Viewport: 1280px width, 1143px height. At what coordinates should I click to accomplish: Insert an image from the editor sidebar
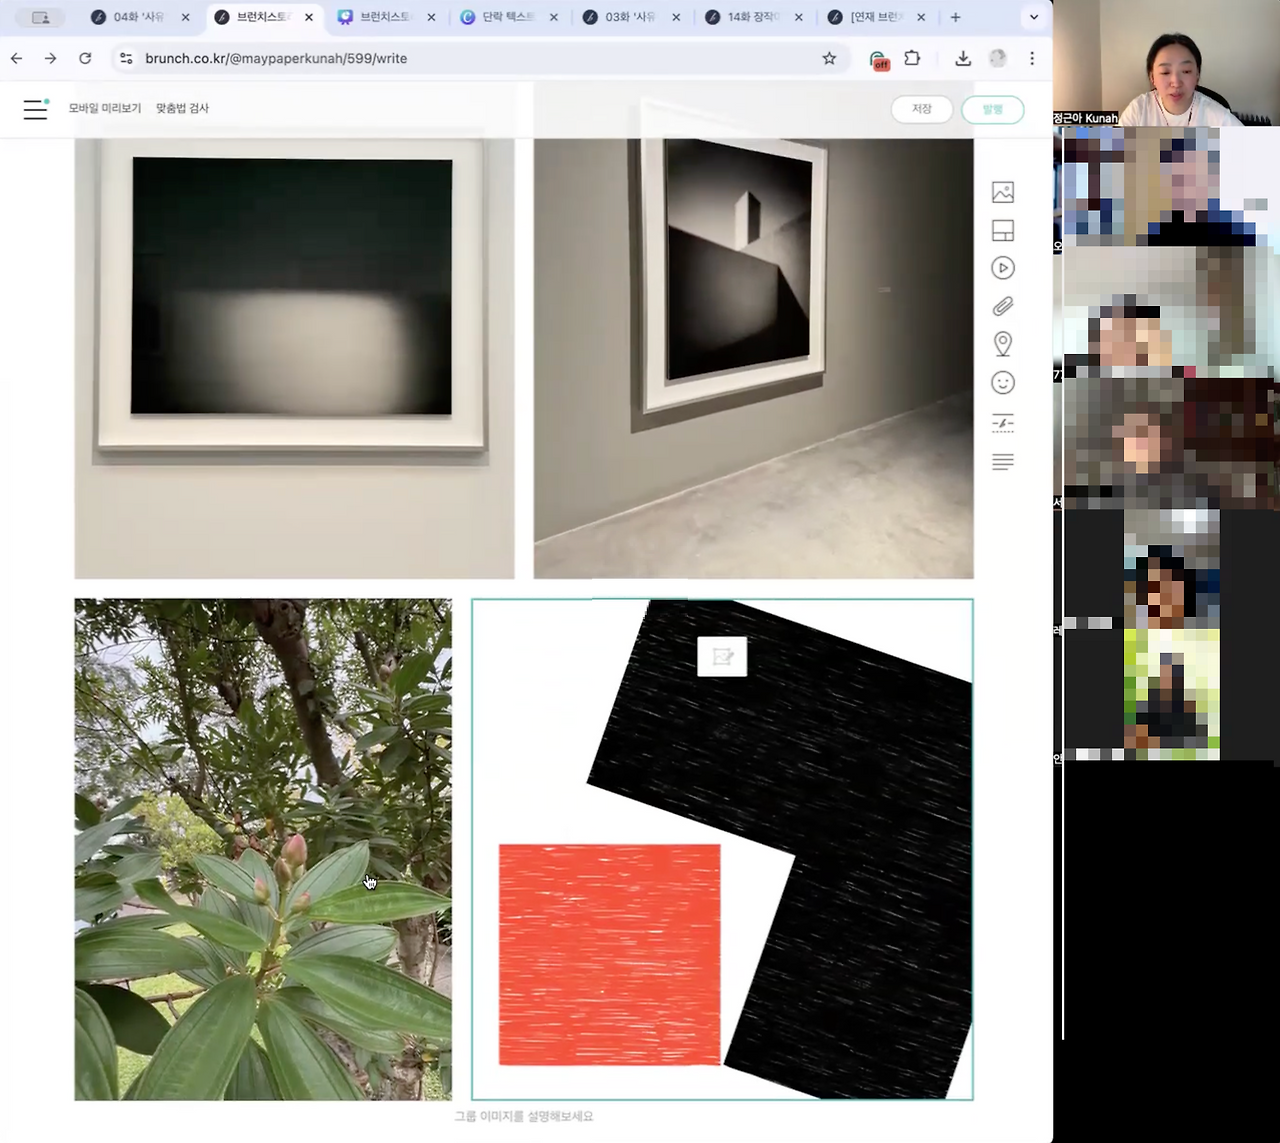1003,192
